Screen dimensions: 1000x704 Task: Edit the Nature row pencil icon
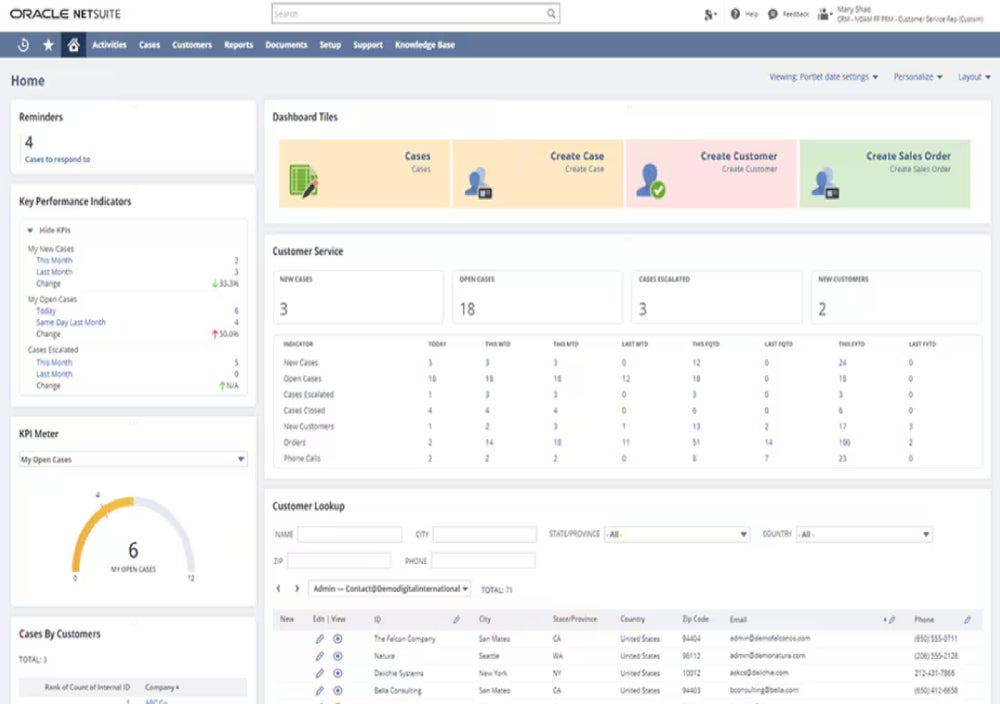coord(320,656)
